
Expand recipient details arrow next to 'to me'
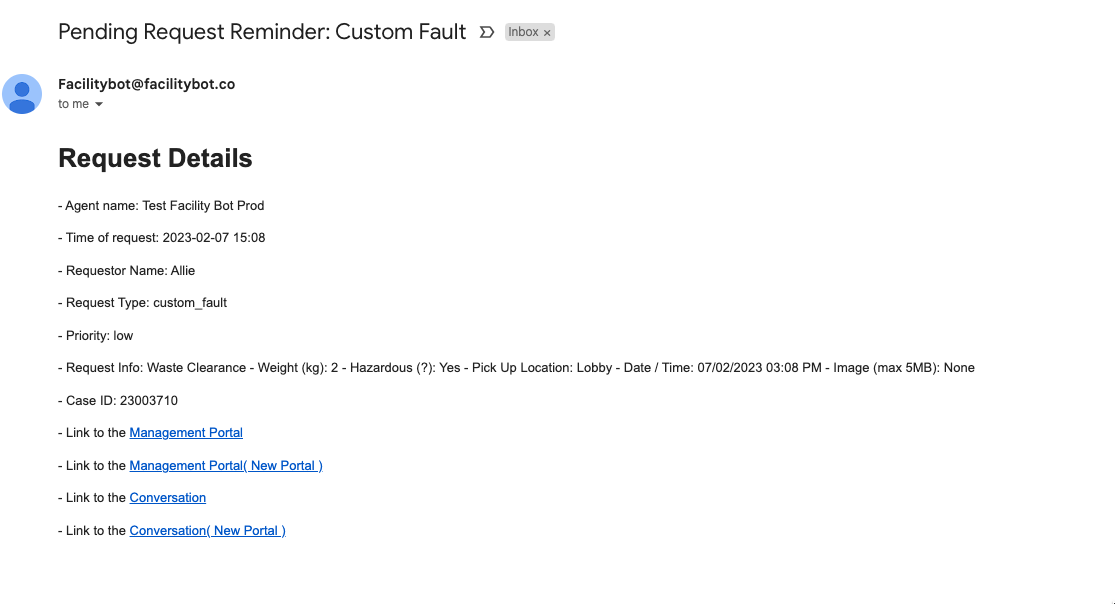pos(99,105)
